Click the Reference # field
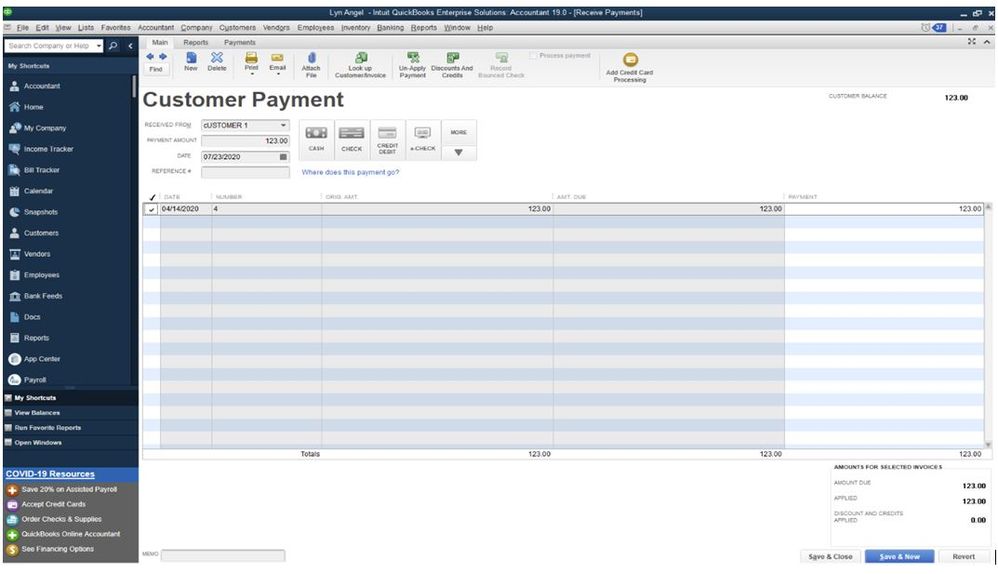Image resolution: width=998 pixels, height=574 pixels. (x=245, y=172)
